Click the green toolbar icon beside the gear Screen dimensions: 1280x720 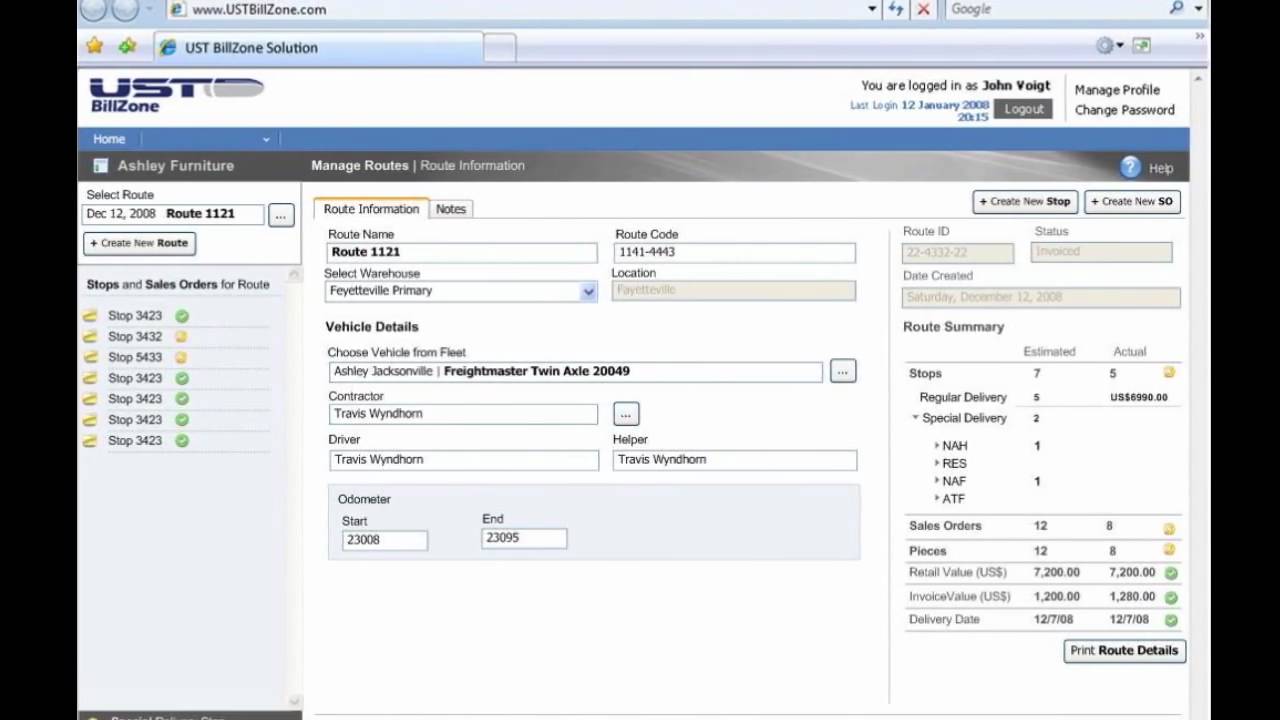click(1142, 46)
